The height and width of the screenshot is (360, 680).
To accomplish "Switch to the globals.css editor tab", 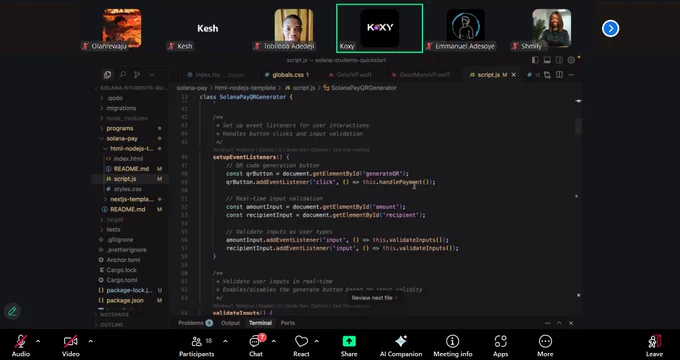I will point(287,75).
